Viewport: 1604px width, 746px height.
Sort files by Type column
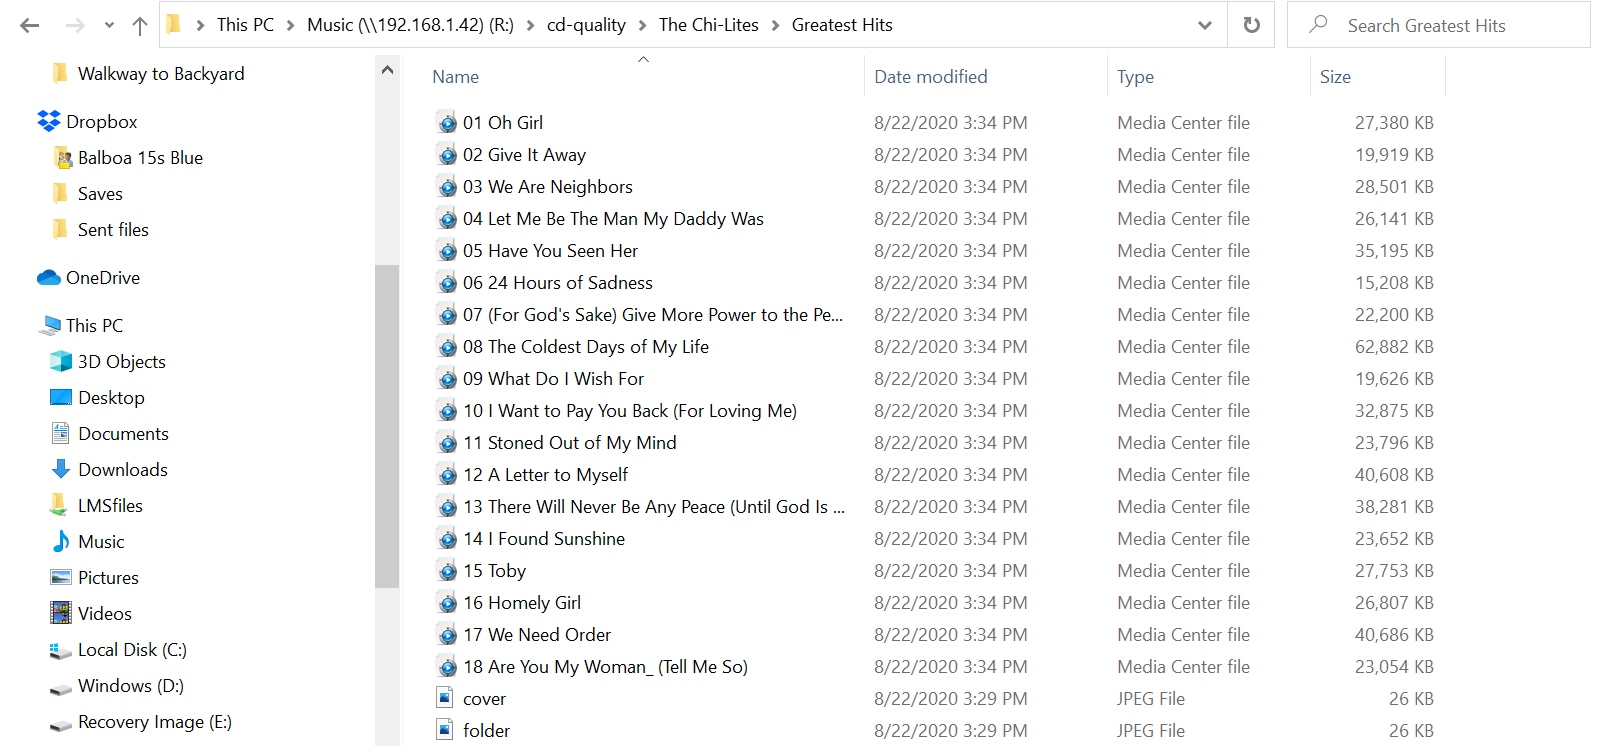point(1135,77)
